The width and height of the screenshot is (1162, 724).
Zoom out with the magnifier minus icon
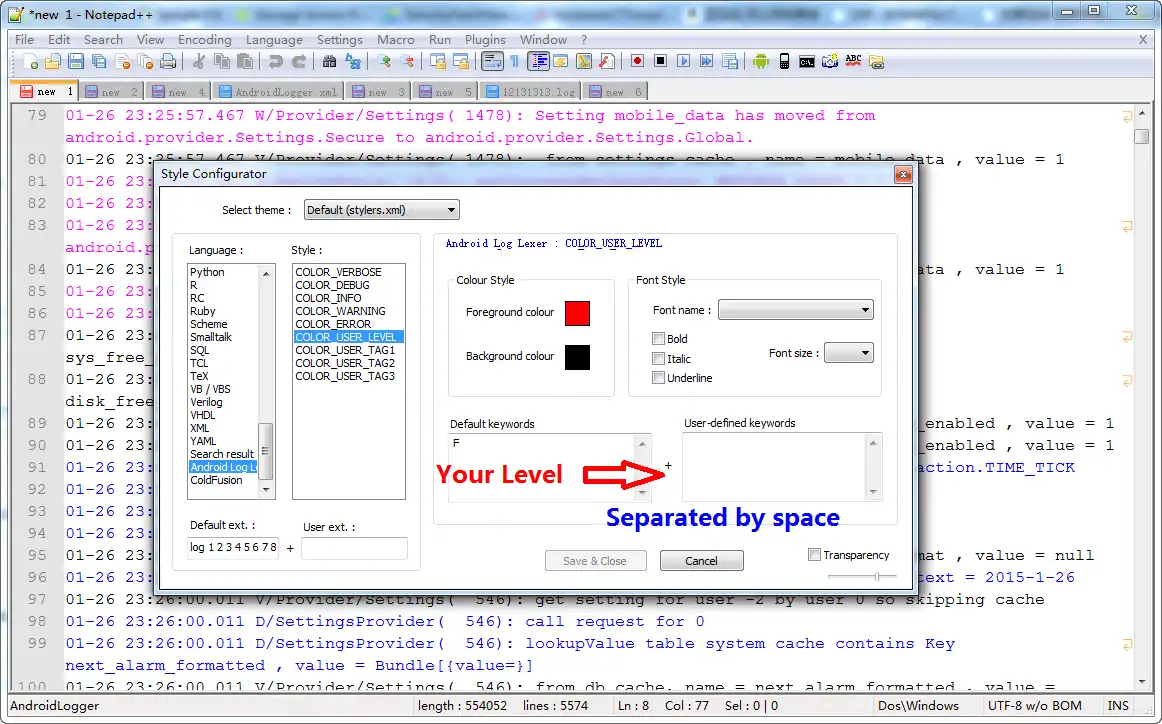tap(407, 62)
